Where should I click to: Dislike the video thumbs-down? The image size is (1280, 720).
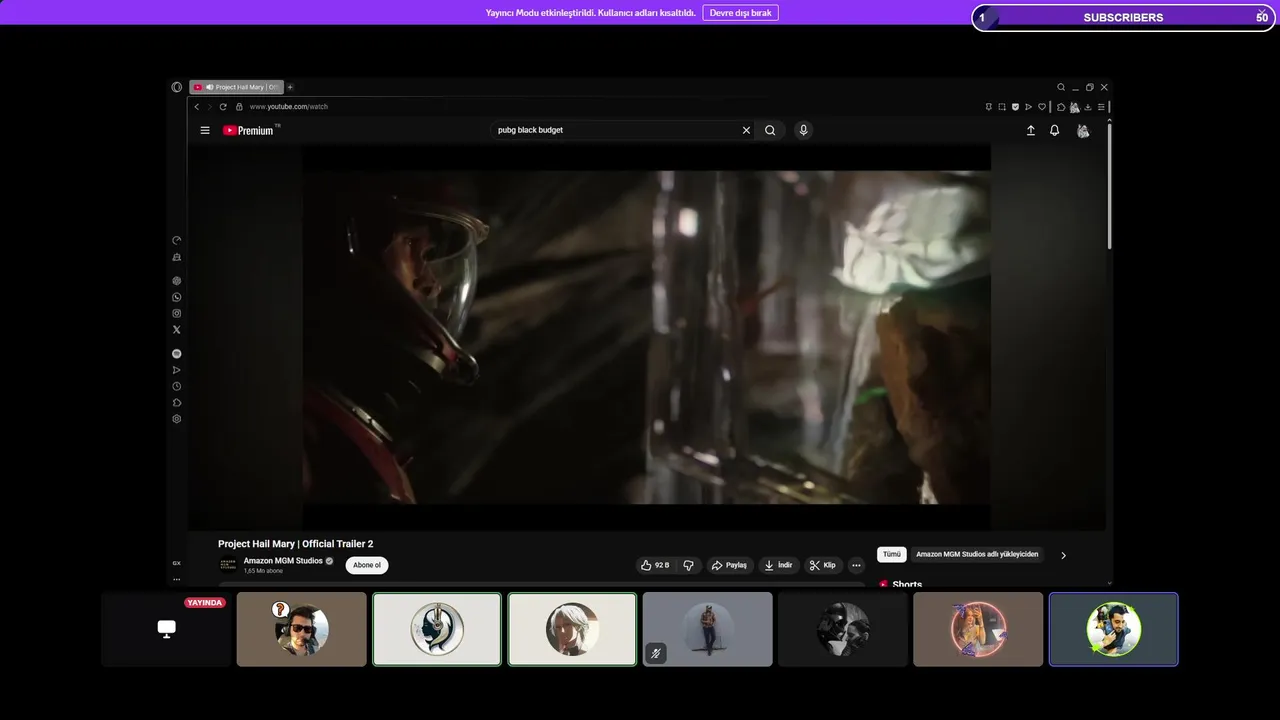[688, 565]
